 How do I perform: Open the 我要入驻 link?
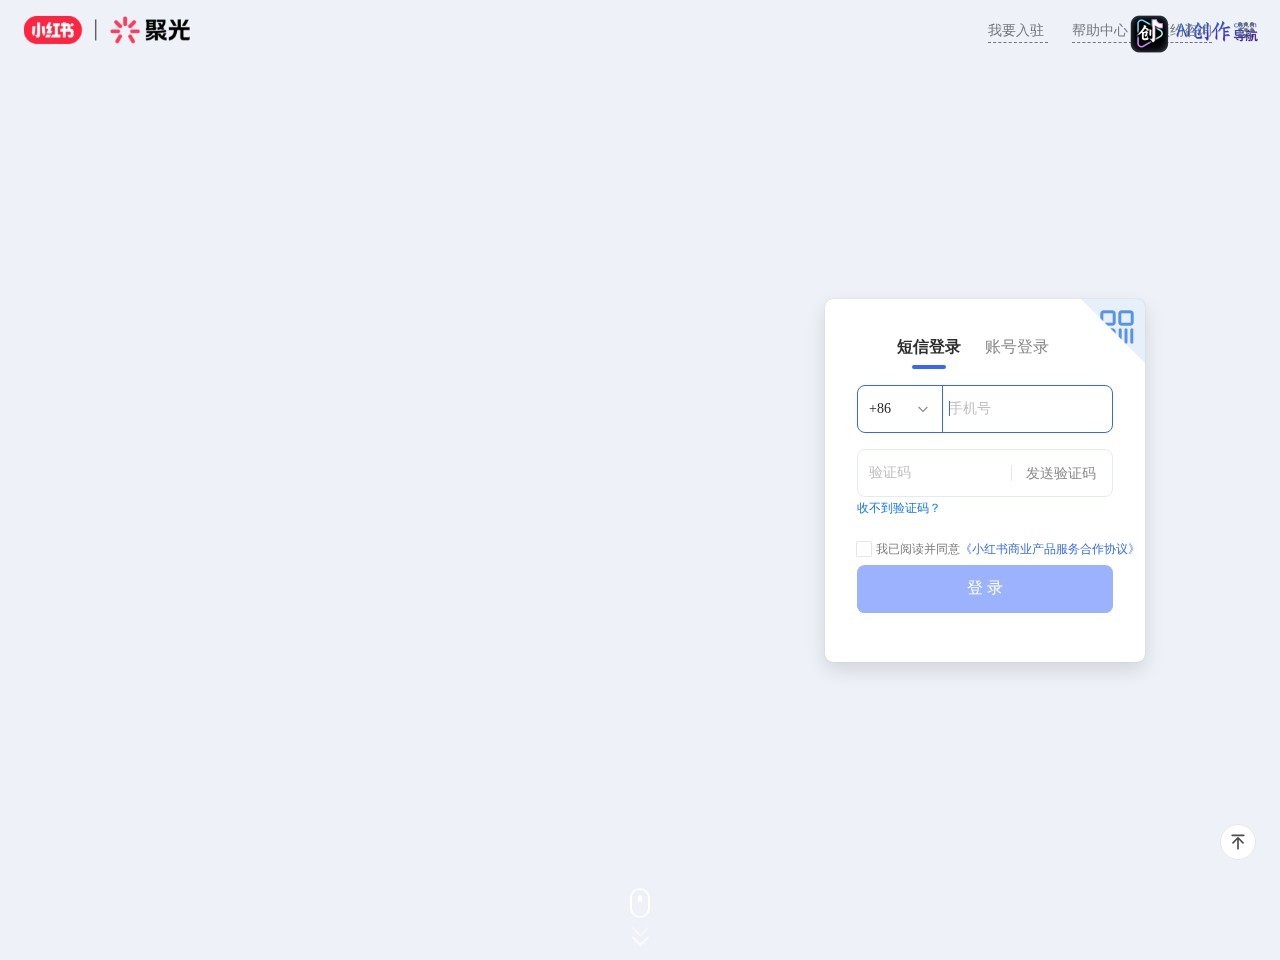[x=1017, y=31]
